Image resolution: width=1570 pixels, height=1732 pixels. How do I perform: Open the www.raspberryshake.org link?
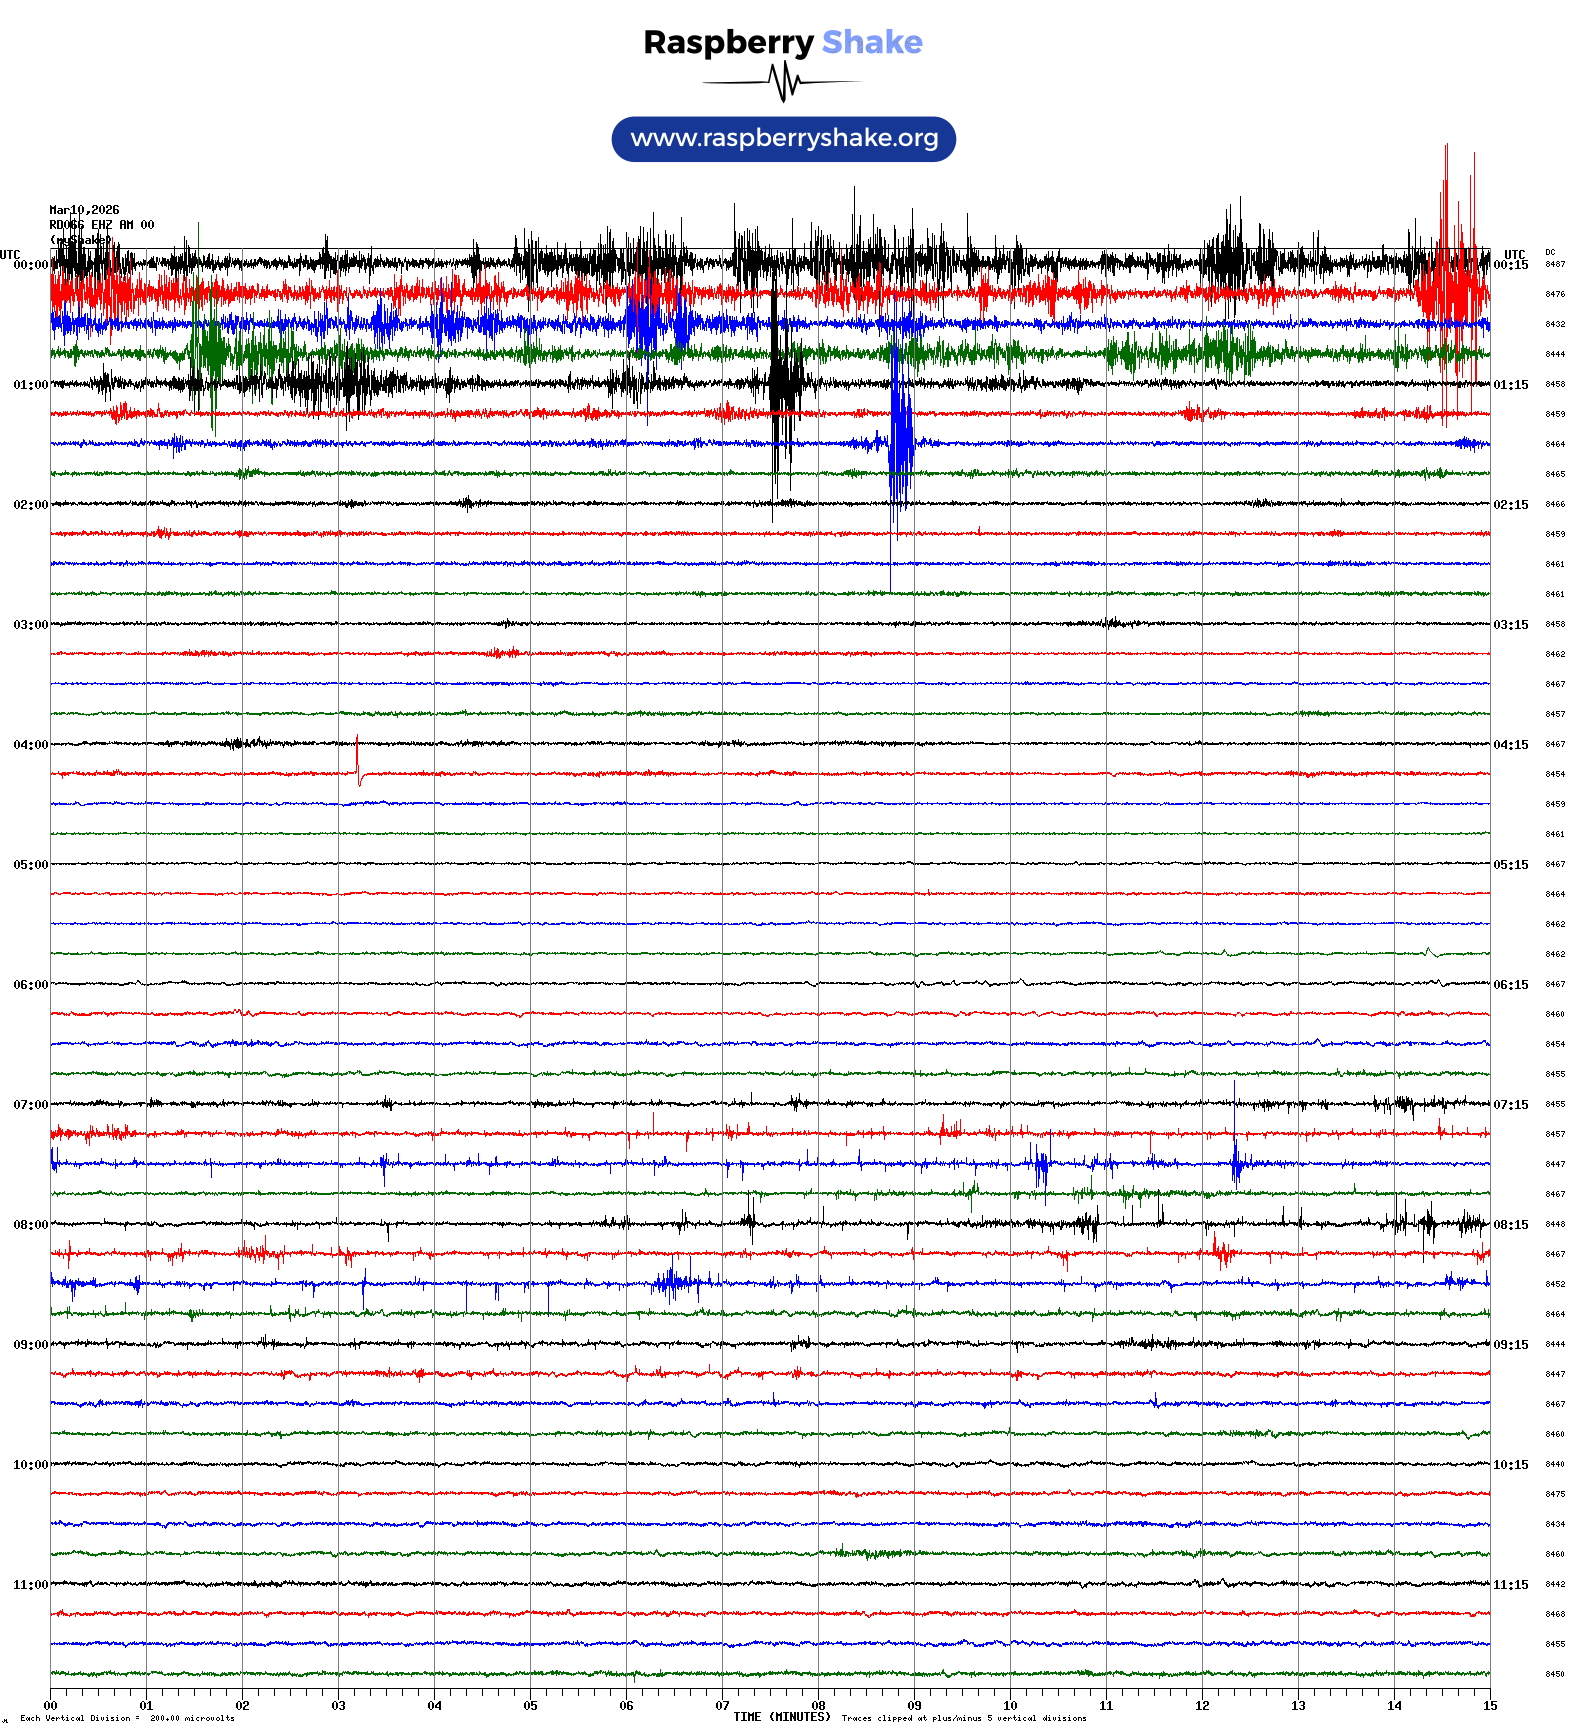tap(783, 138)
